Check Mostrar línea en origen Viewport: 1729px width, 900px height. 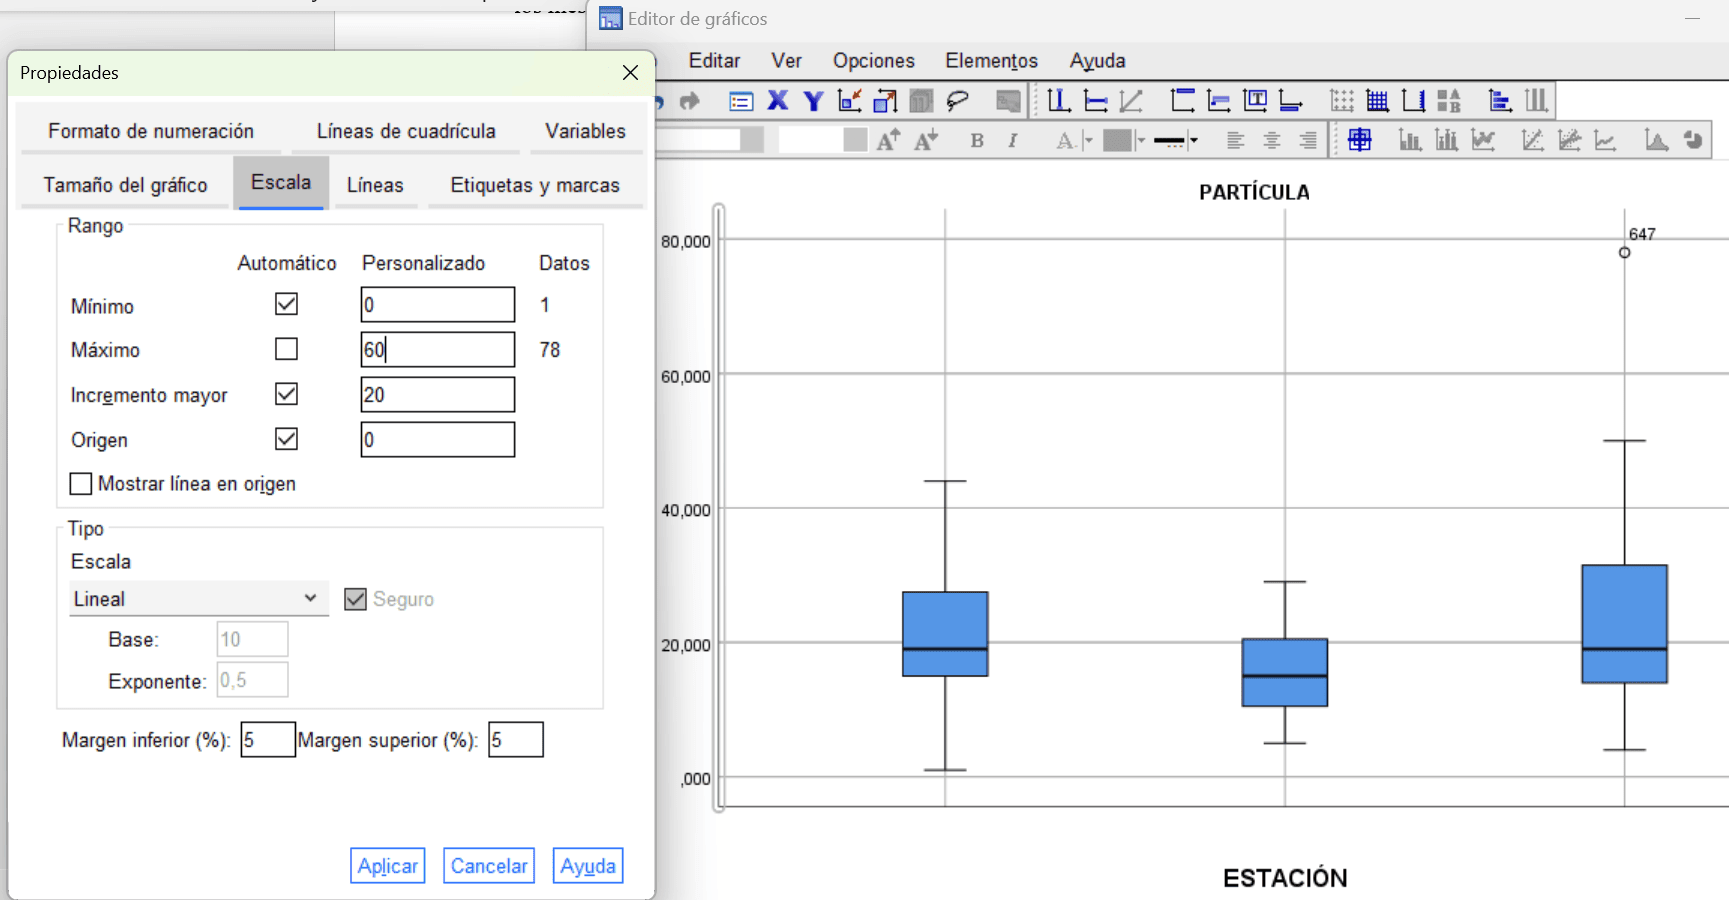pos(81,484)
